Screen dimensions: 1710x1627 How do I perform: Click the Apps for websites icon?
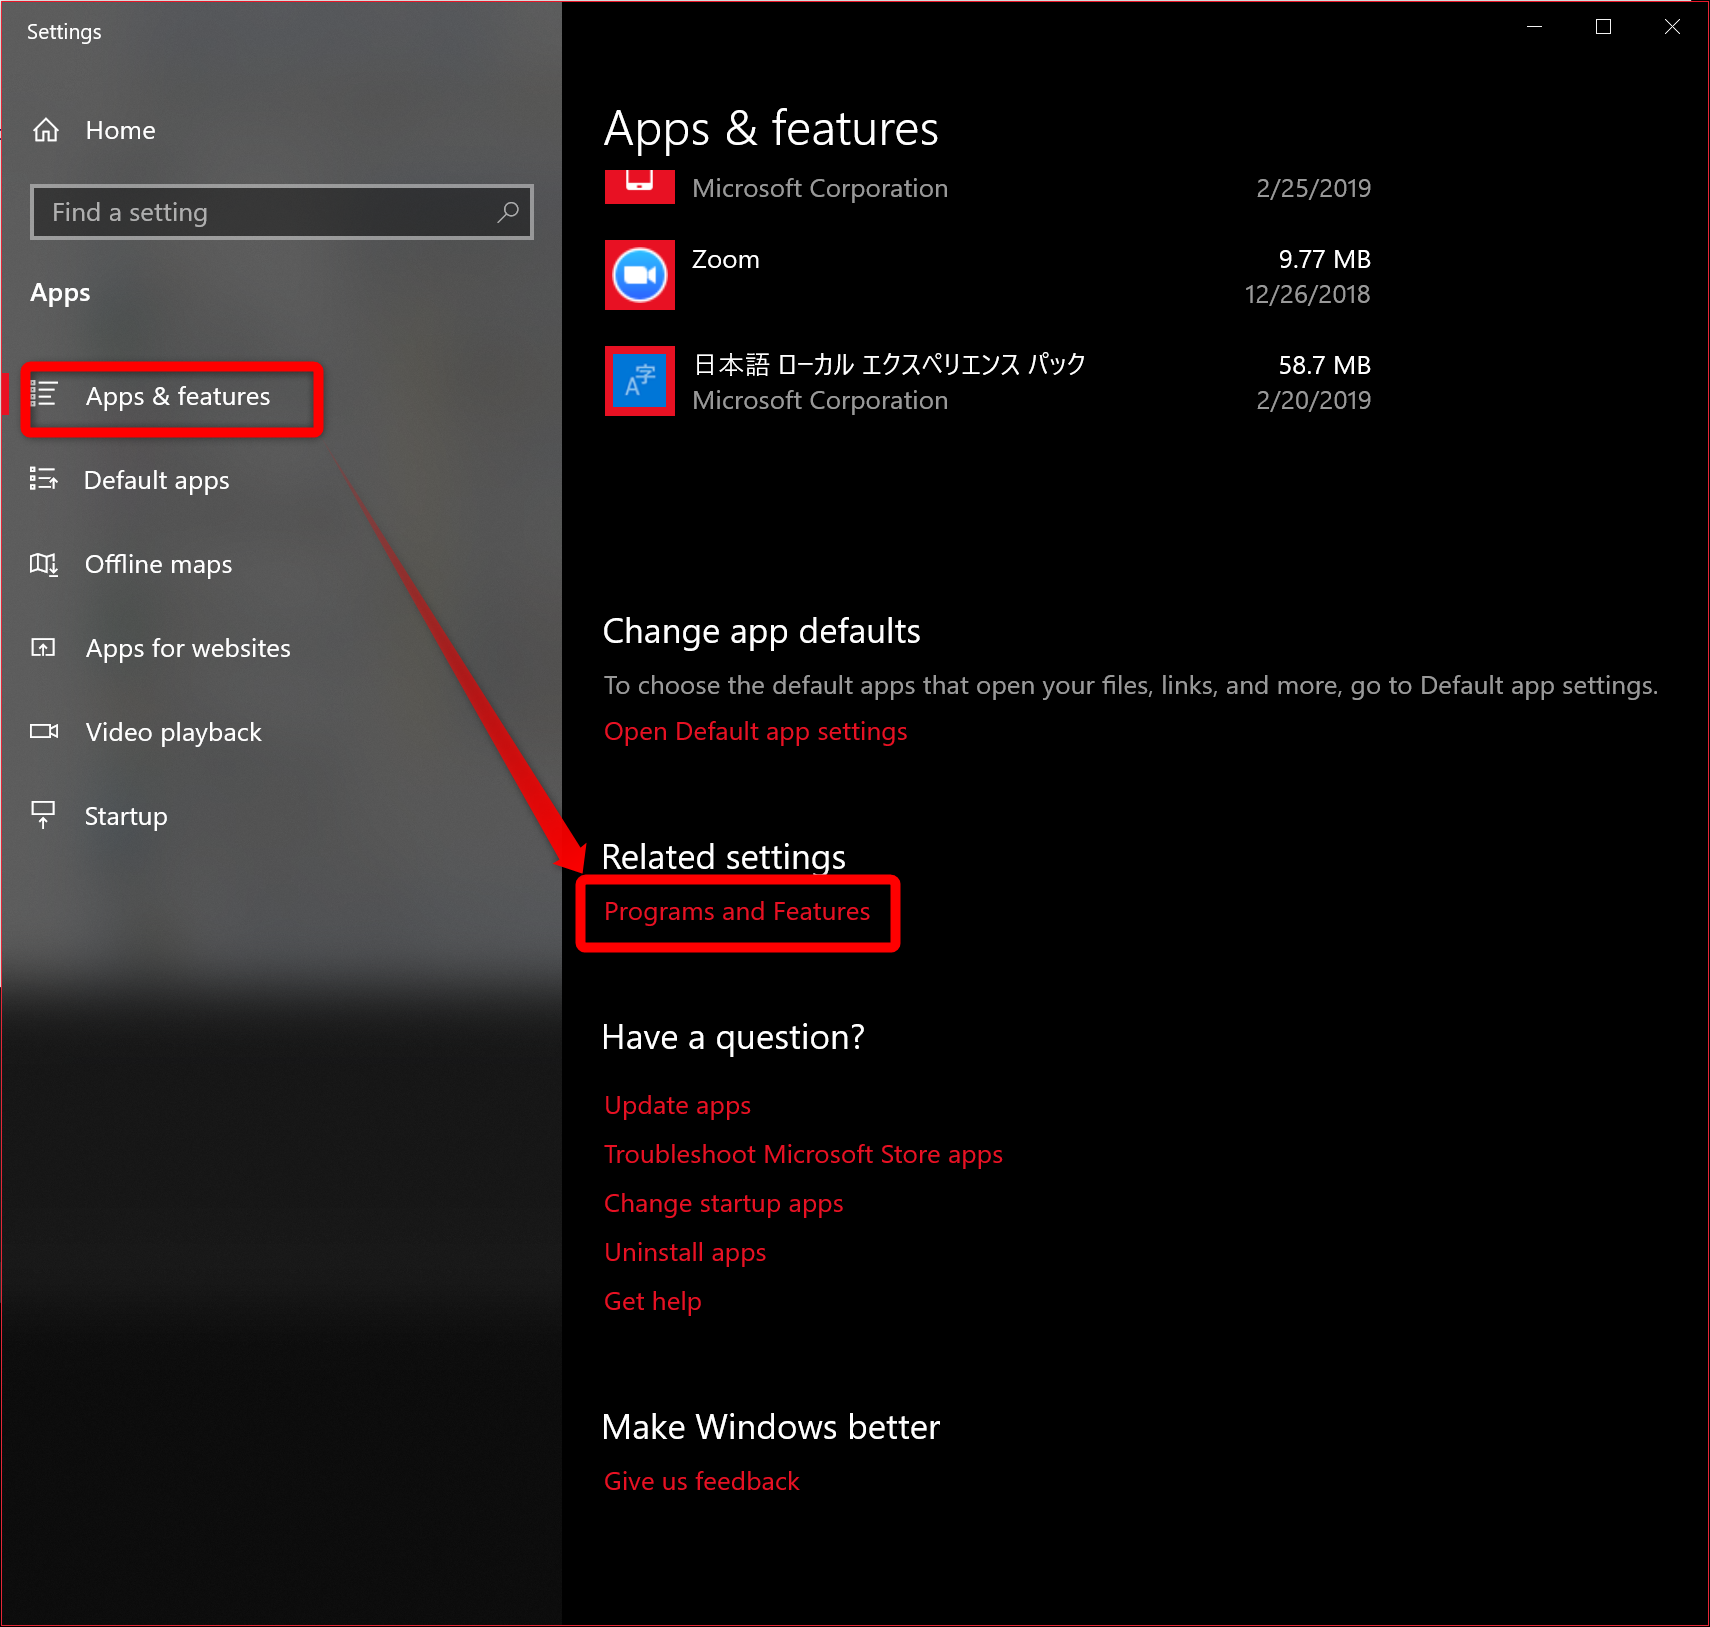tap(44, 648)
